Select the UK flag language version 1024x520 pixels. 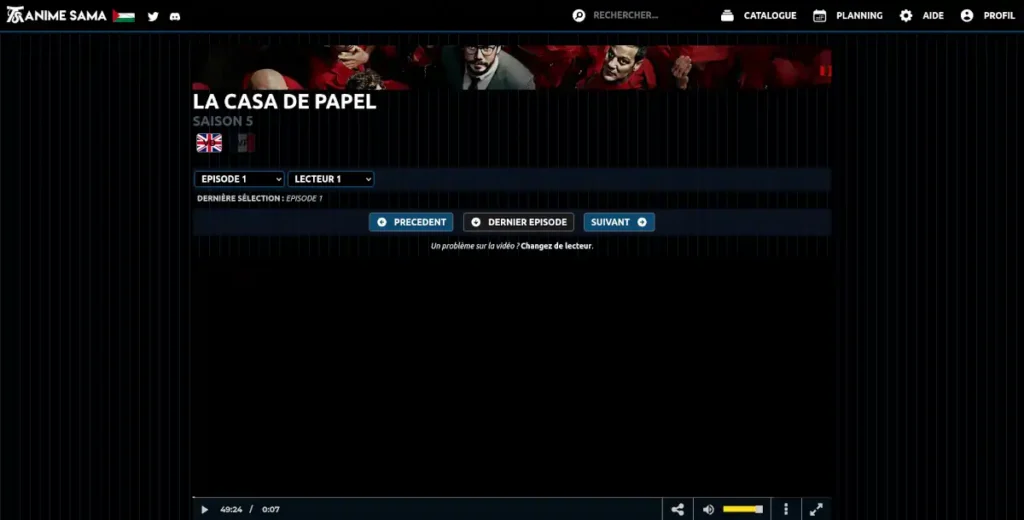[x=209, y=143]
